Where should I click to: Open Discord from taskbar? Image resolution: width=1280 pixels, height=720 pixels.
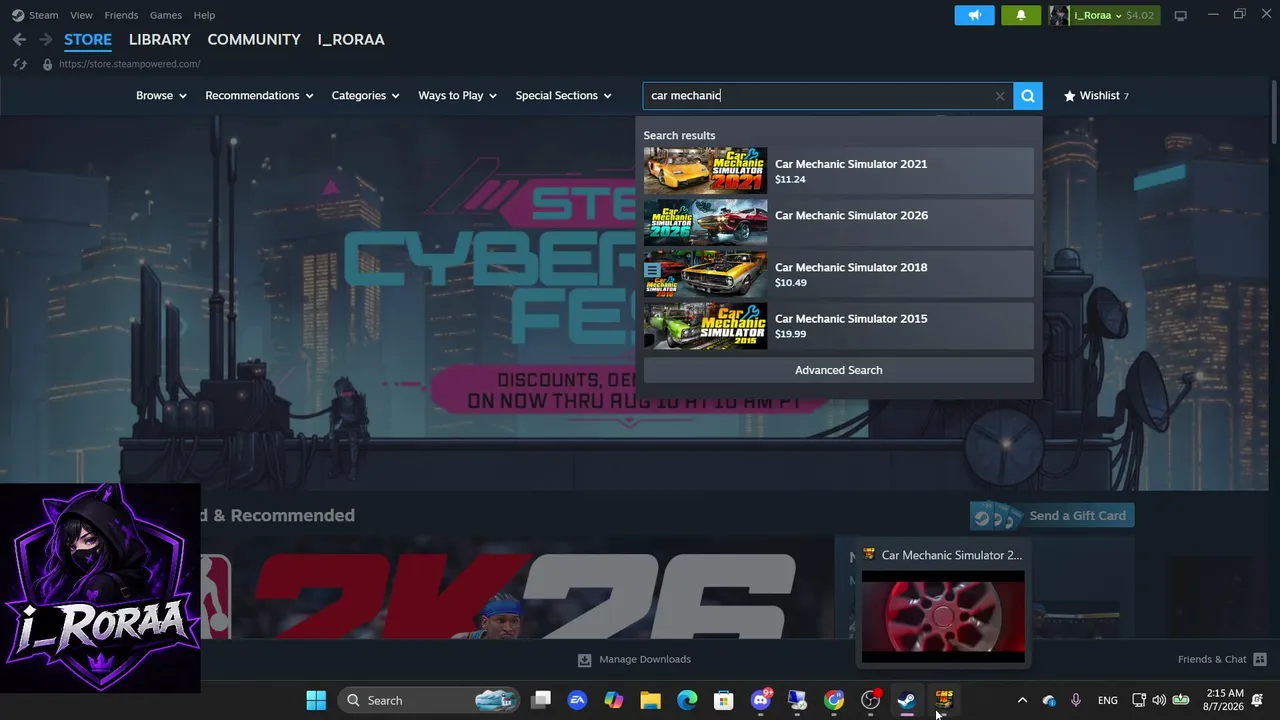pos(761,700)
